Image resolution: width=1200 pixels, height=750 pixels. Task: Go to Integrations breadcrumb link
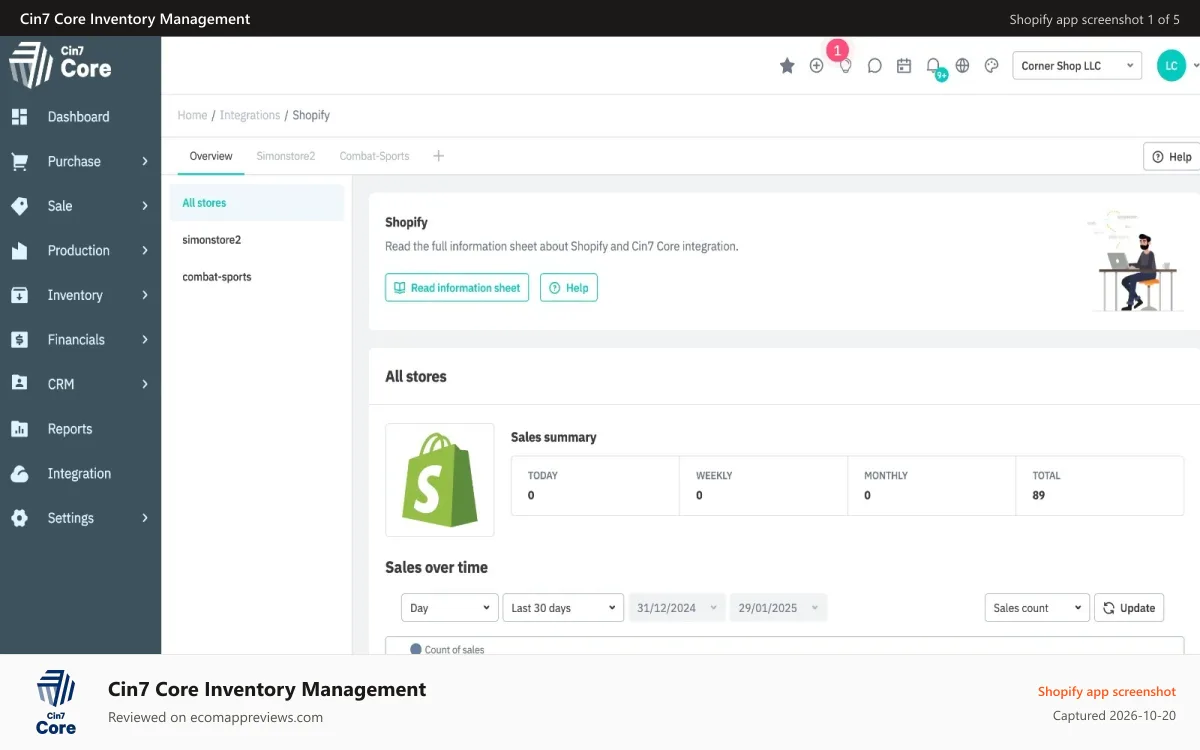pyautogui.click(x=250, y=115)
